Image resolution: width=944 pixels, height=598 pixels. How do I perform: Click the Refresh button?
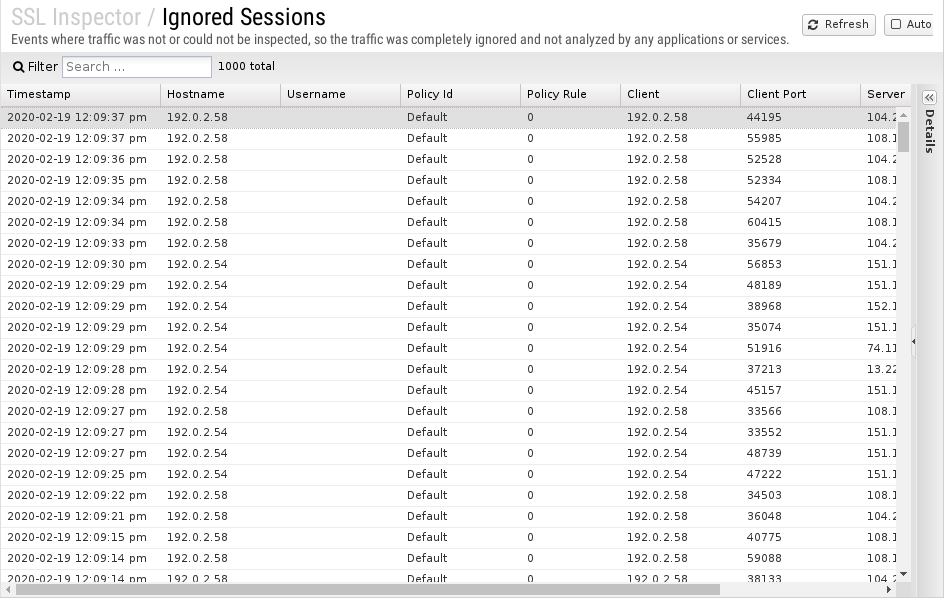pos(839,25)
